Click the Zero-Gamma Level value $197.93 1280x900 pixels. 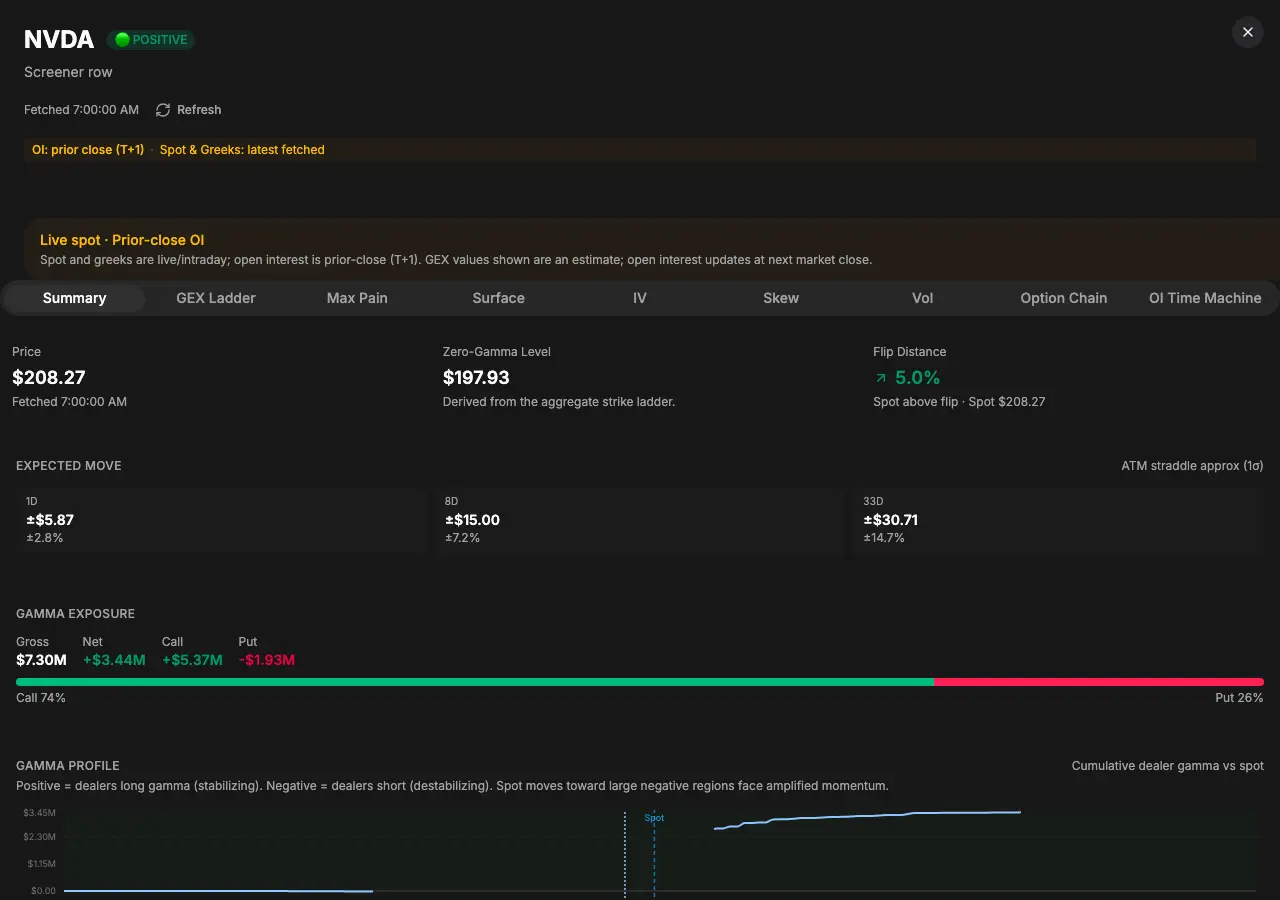tap(476, 378)
